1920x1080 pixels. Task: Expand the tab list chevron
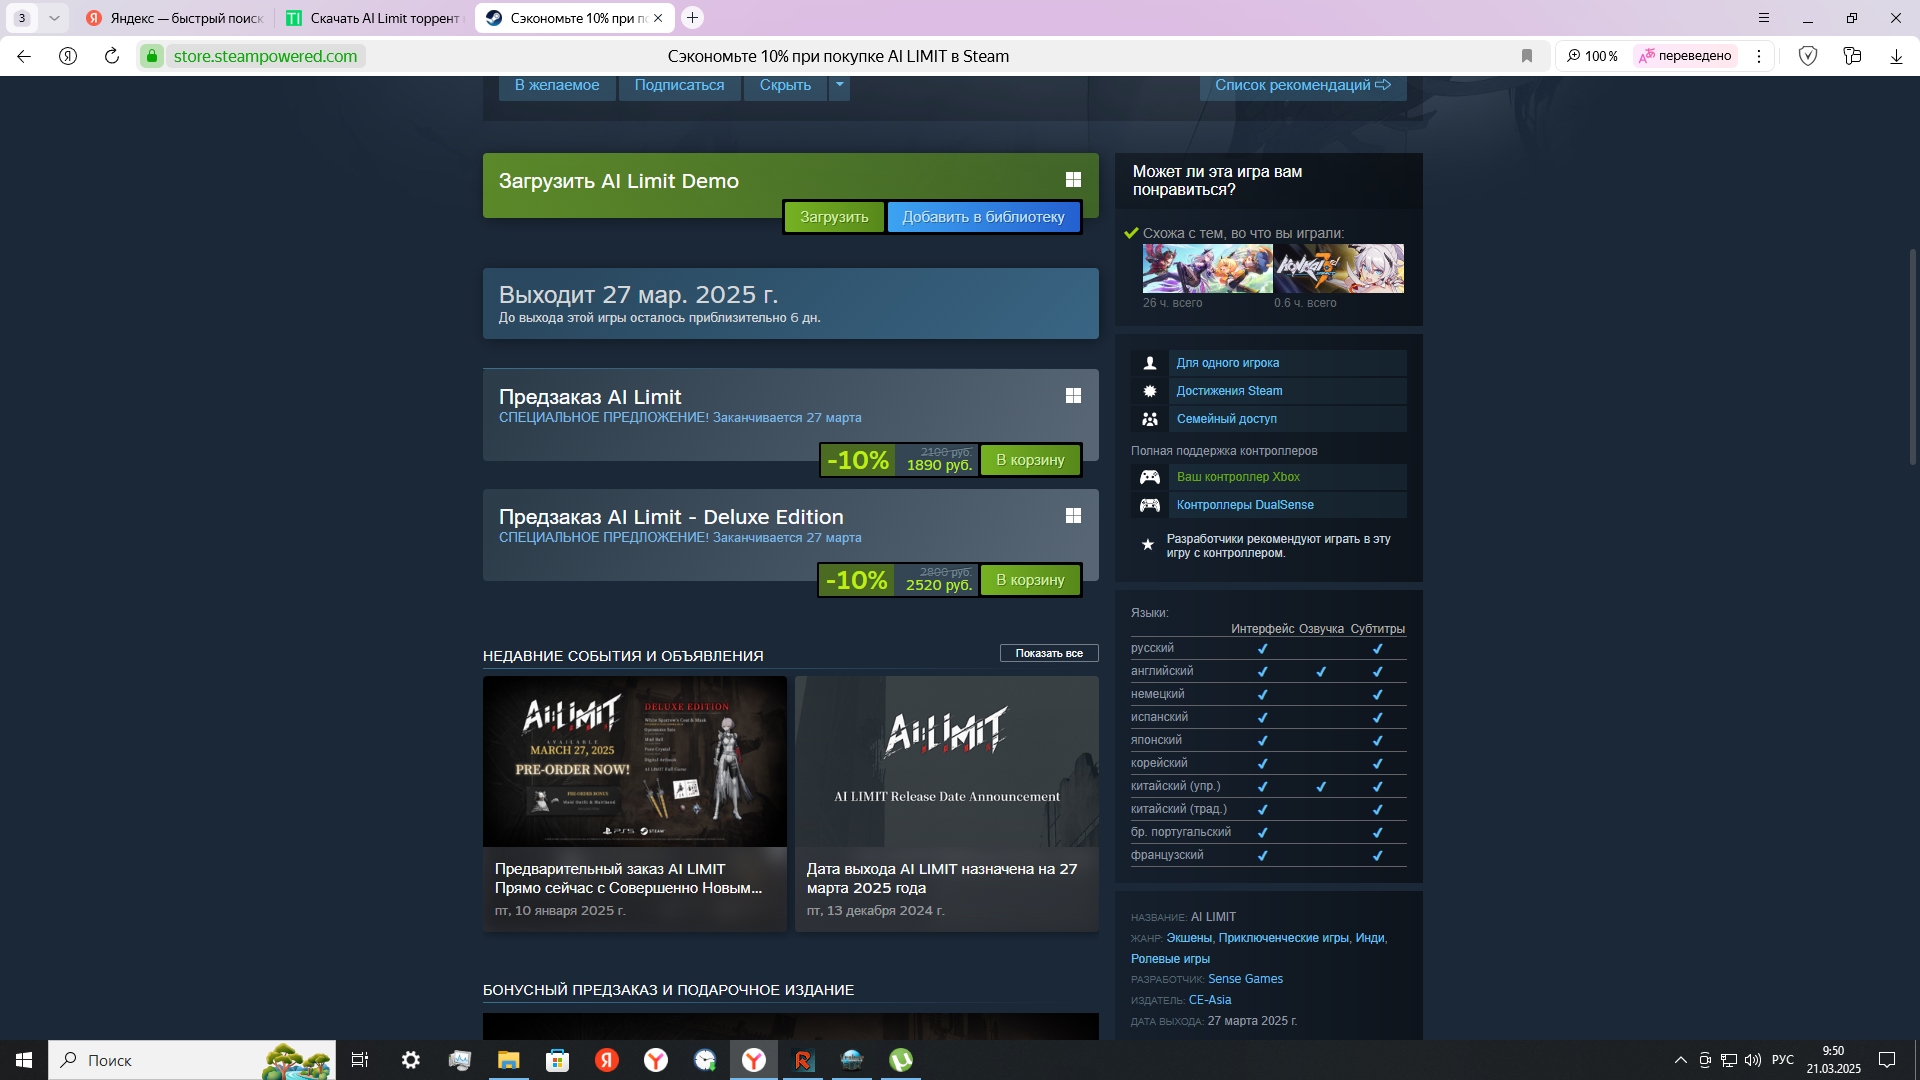54,18
